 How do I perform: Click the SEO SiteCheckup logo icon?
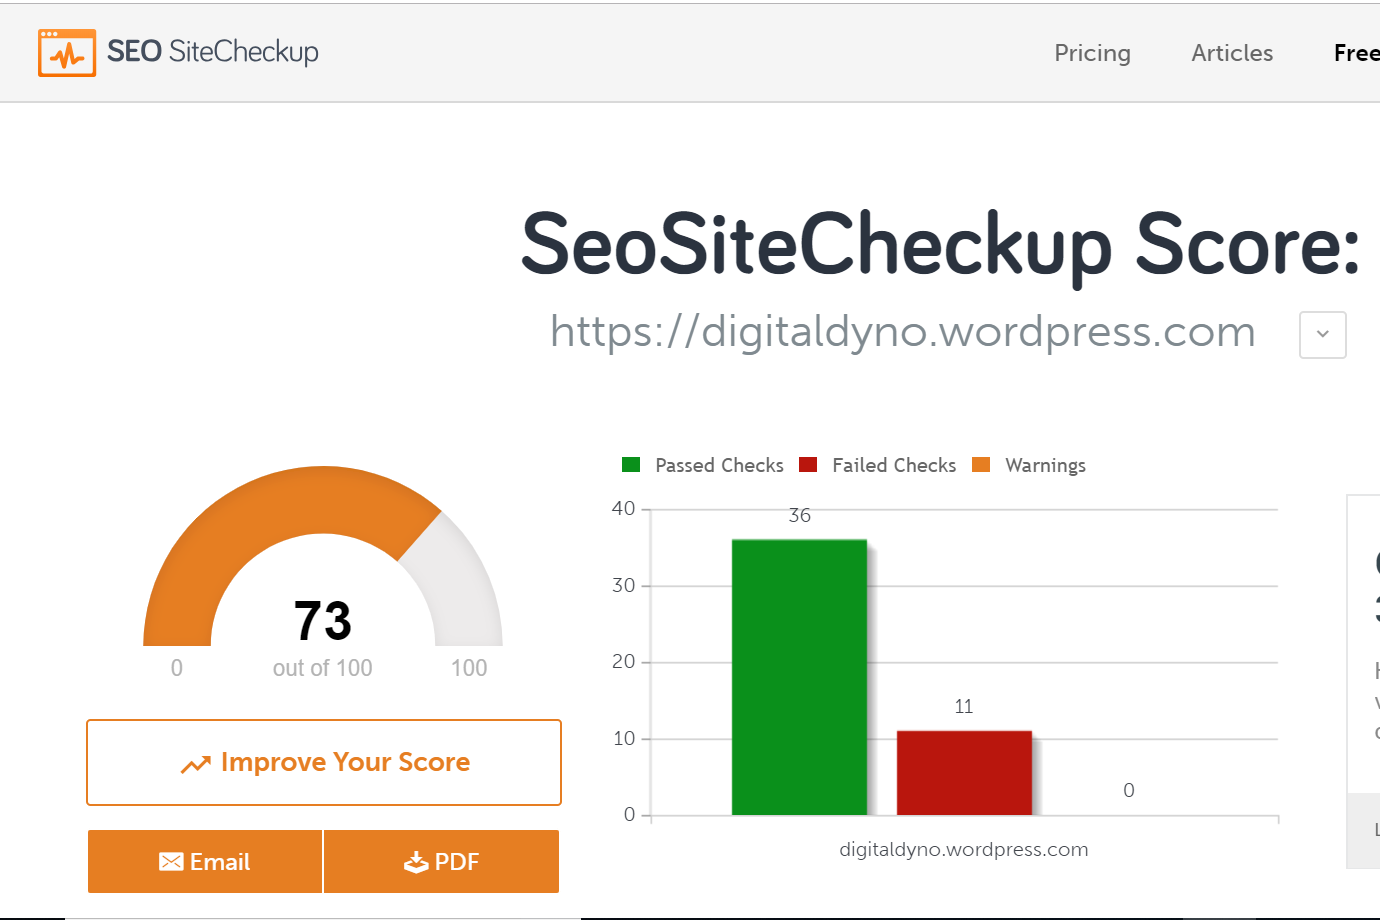(x=67, y=53)
